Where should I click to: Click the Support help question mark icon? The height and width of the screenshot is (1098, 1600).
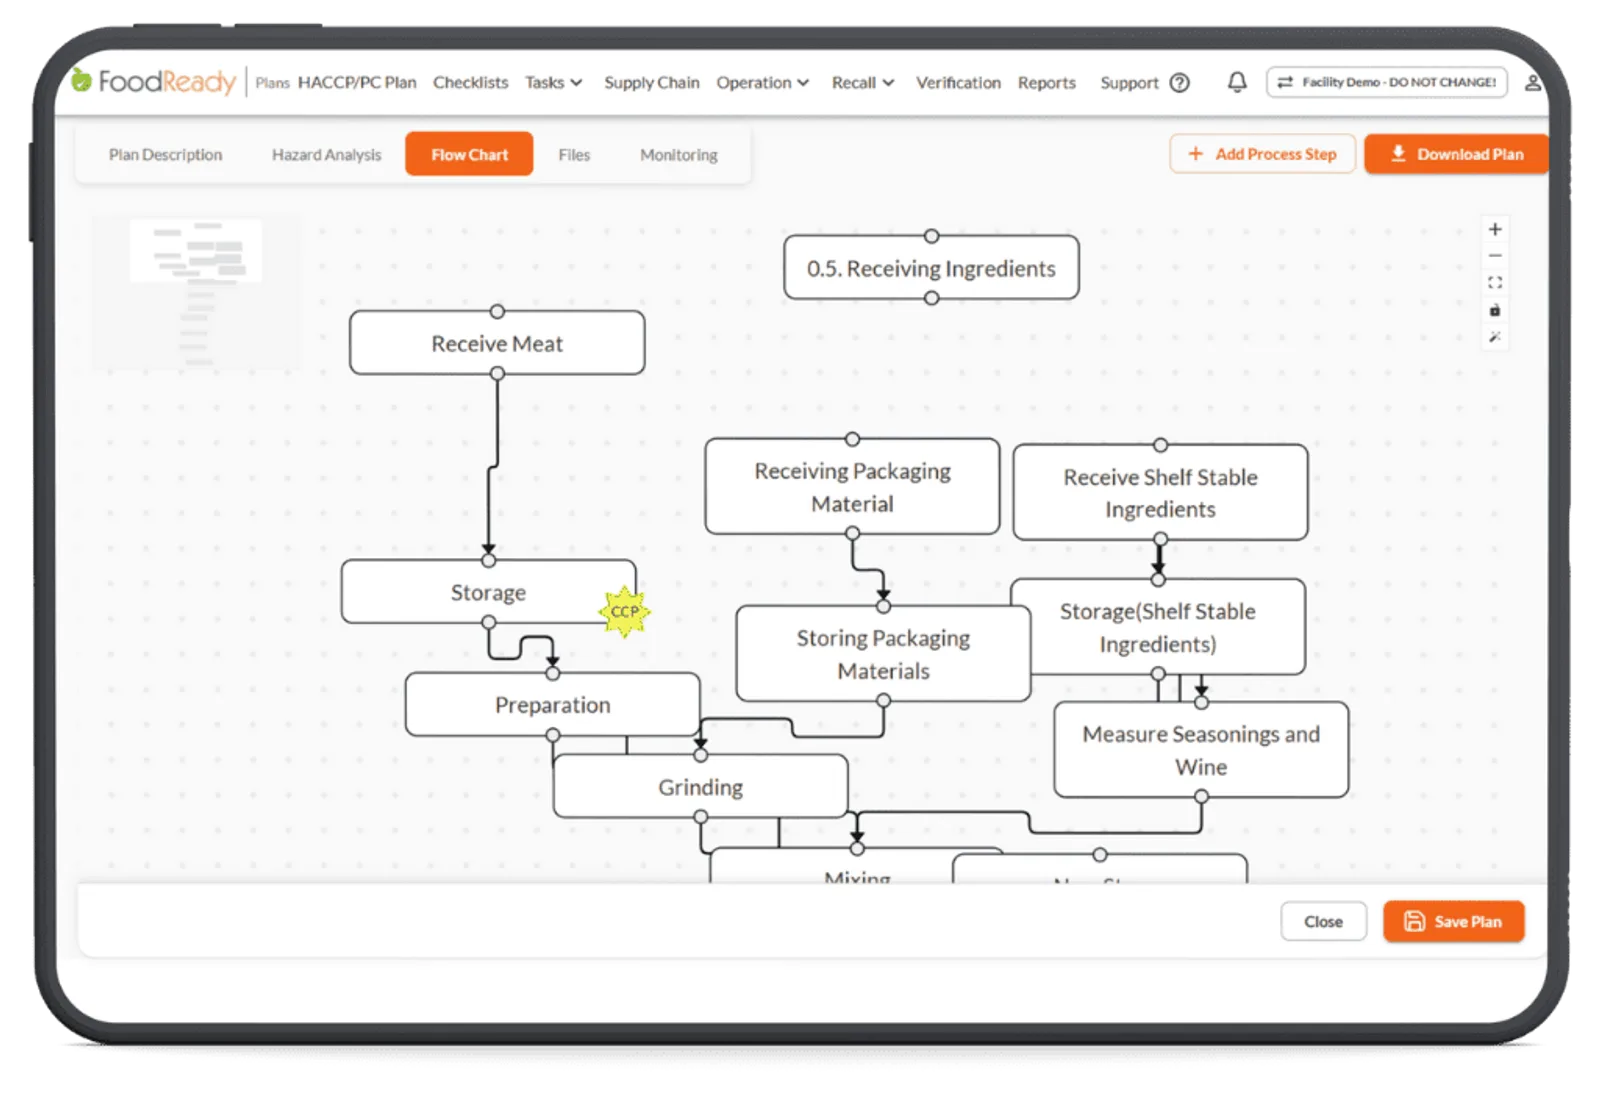pos(1180,82)
